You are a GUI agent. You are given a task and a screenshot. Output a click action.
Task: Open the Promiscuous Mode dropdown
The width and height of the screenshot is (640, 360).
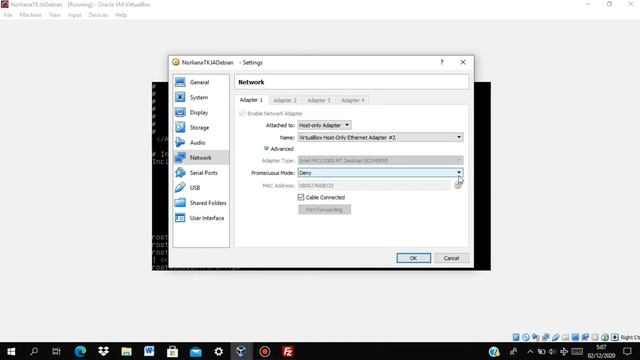[x=380, y=173]
